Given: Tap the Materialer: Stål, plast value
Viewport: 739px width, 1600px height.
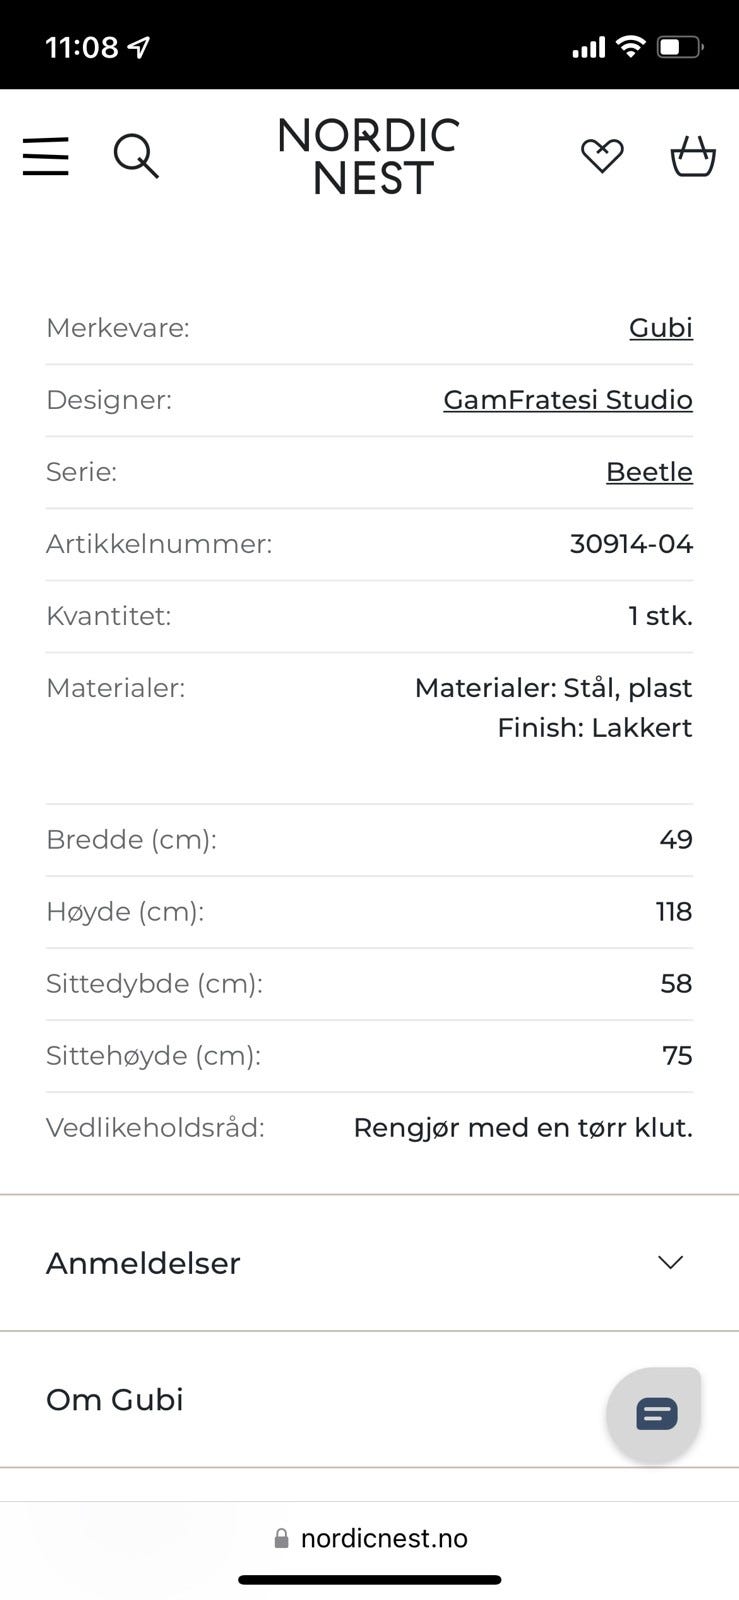Looking at the screenshot, I should click(553, 688).
